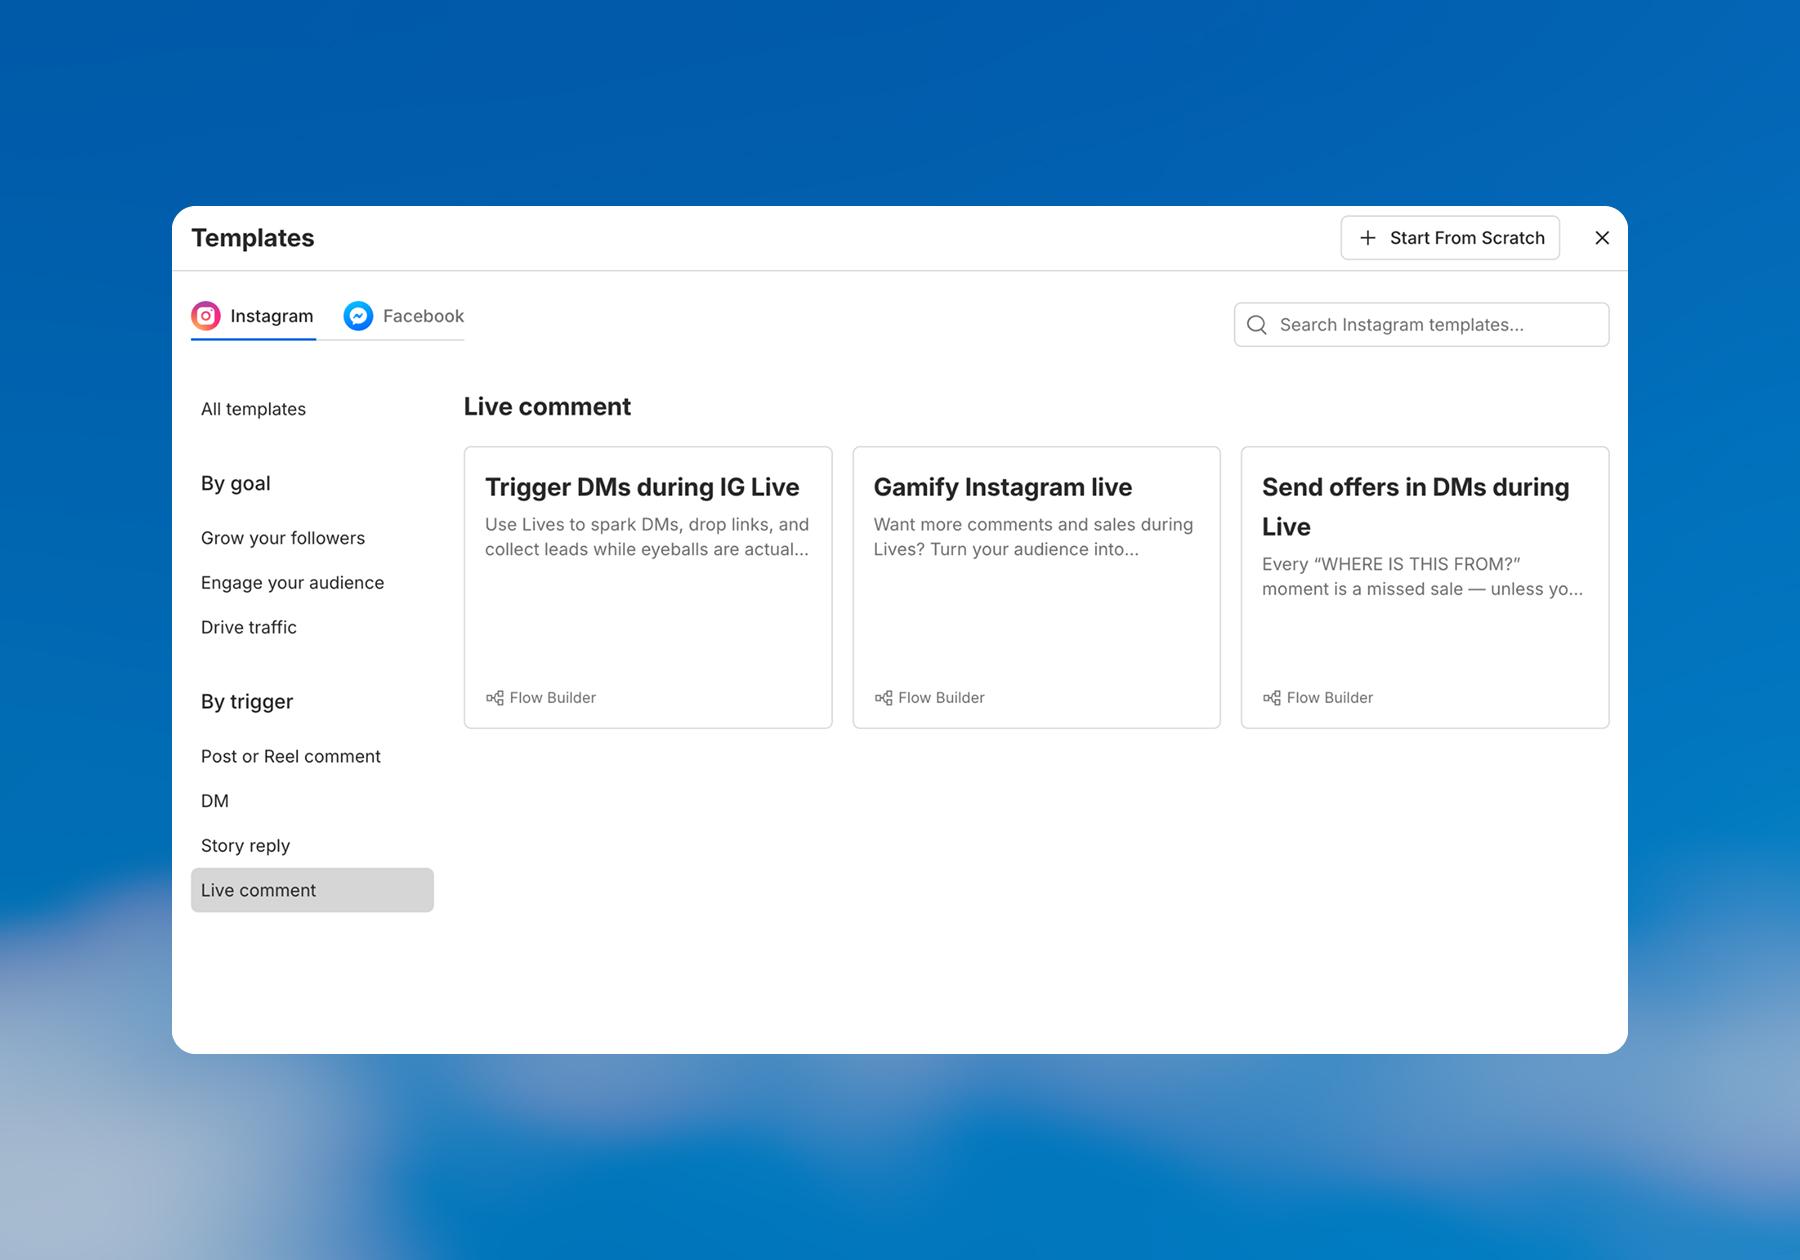Open Gamify Instagram live template
The height and width of the screenshot is (1260, 1800).
[1036, 587]
